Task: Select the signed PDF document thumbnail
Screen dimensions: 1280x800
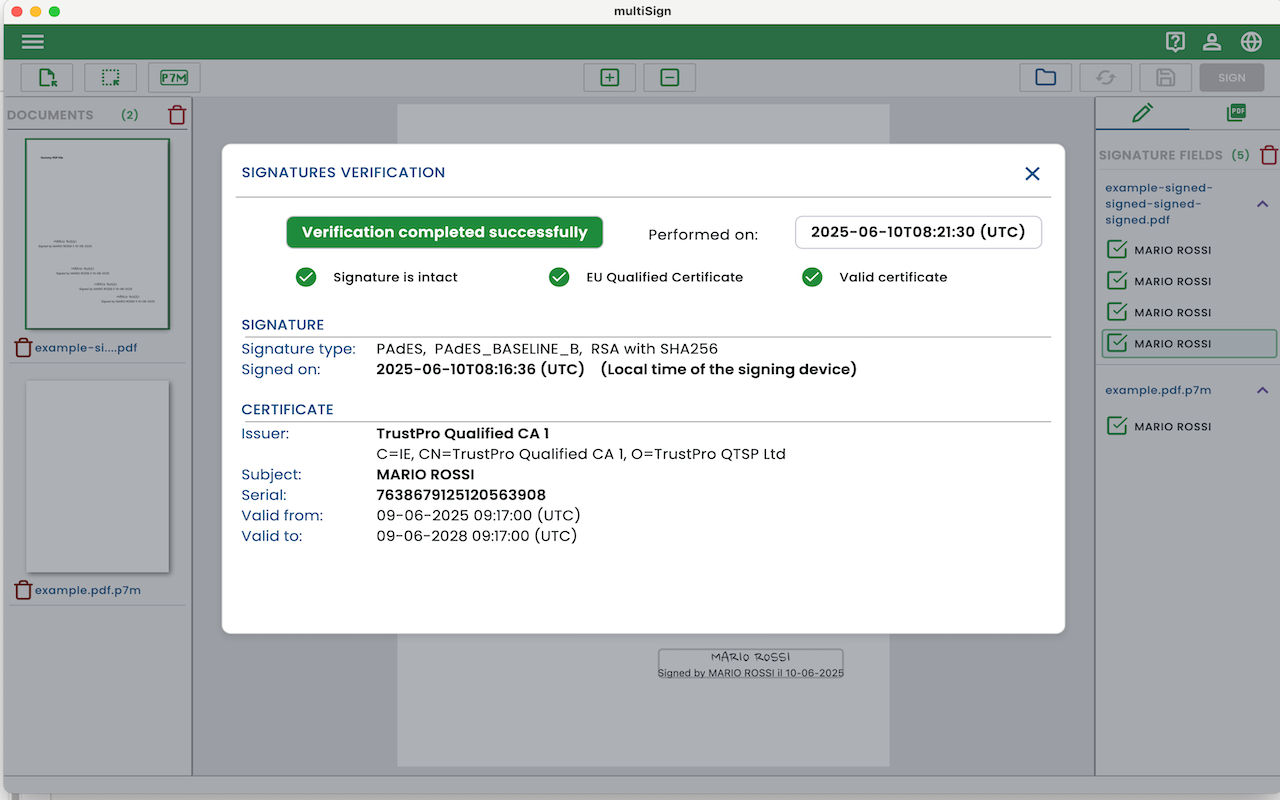Action: pos(97,234)
